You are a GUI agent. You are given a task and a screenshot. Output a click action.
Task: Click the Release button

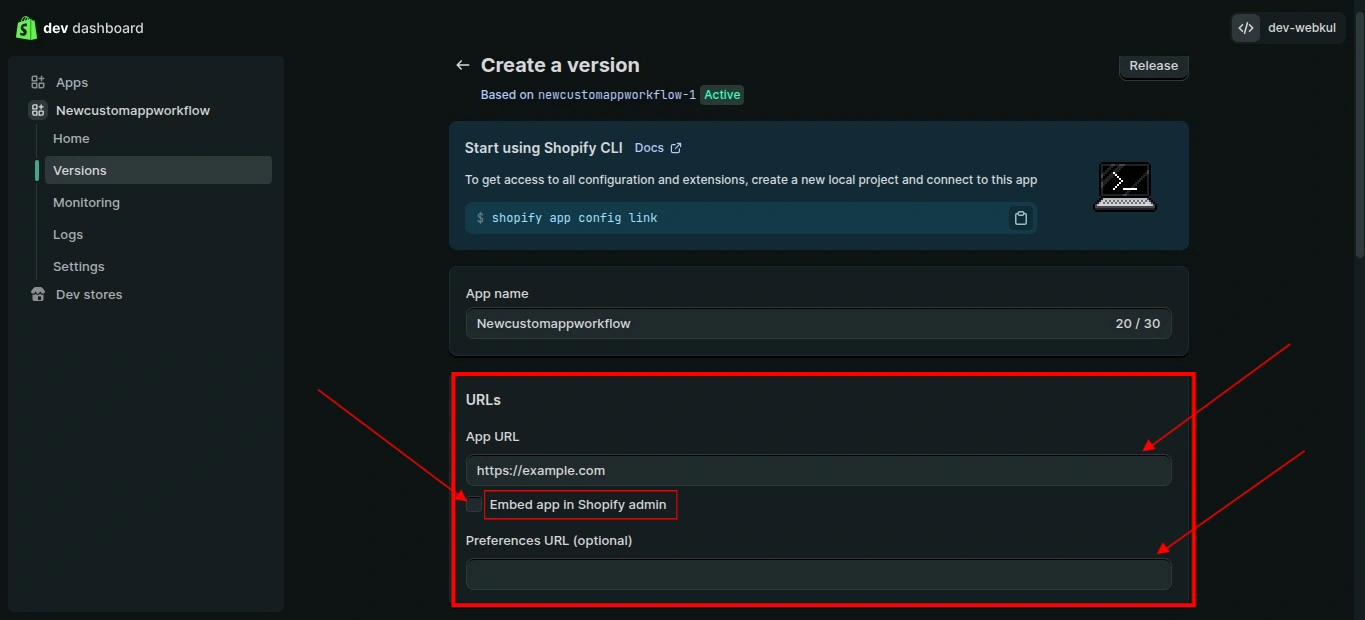click(x=1153, y=66)
